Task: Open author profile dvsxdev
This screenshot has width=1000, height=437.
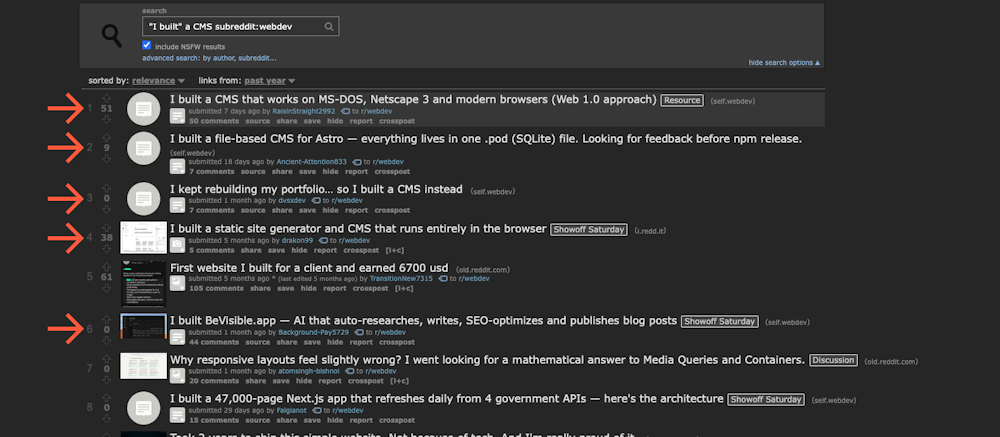Action: click(x=293, y=200)
